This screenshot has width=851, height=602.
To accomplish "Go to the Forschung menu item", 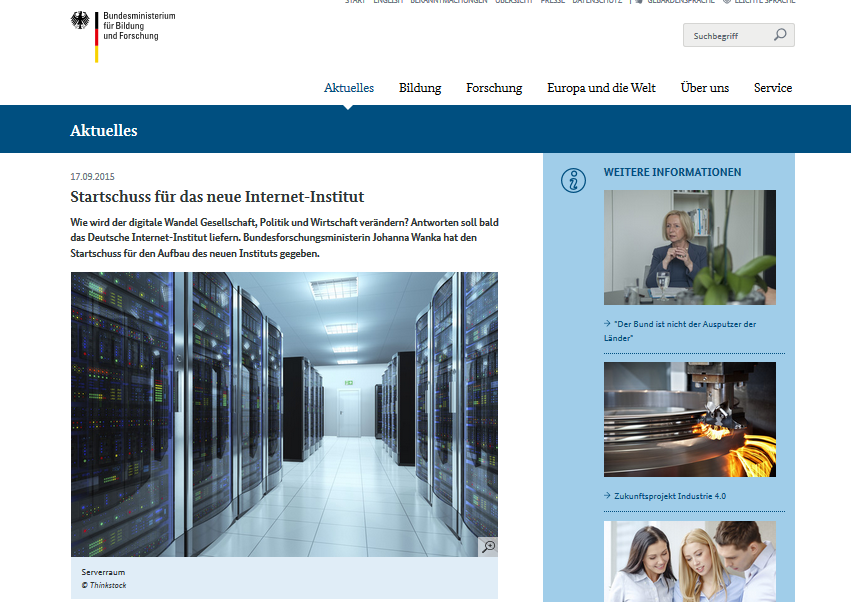I will 494,88.
